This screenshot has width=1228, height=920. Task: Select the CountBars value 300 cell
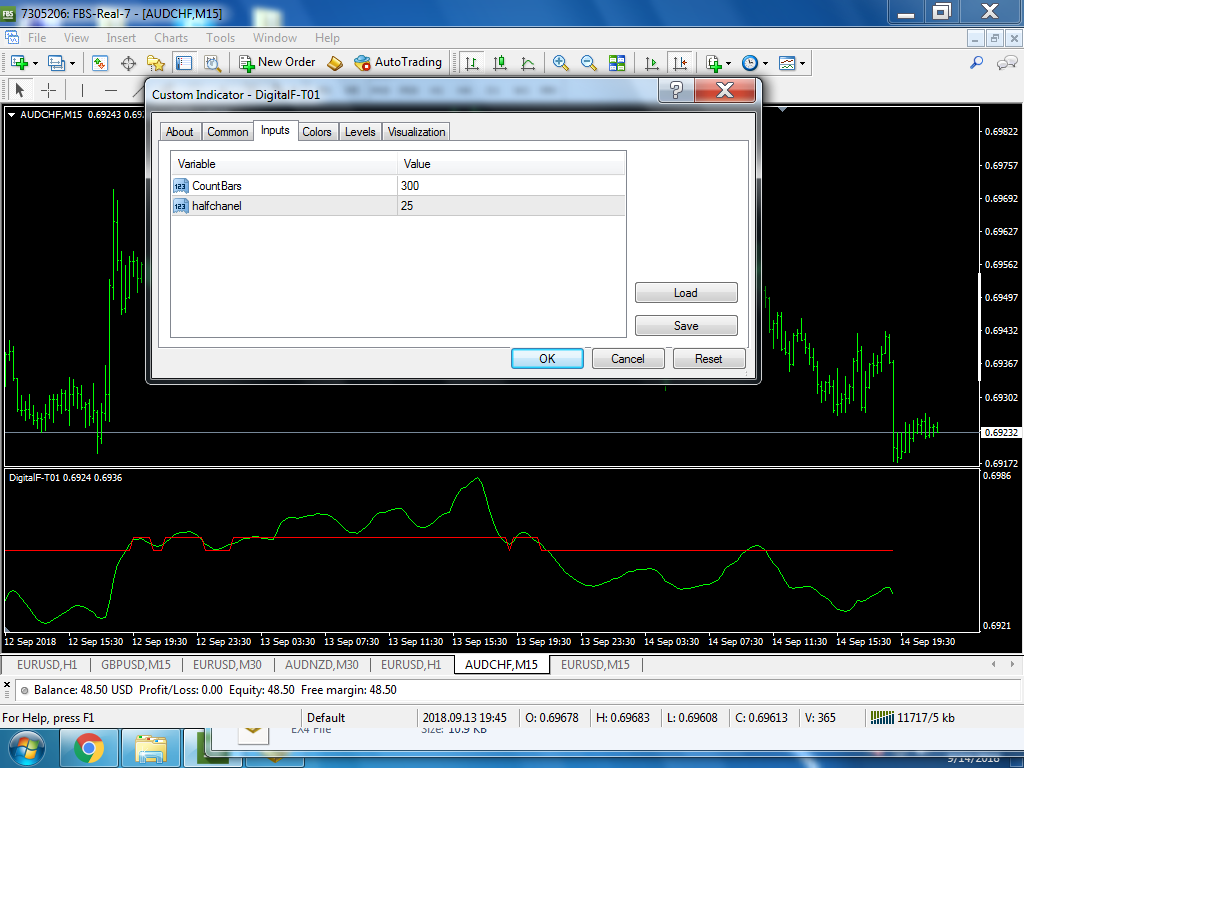coord(511,186)
